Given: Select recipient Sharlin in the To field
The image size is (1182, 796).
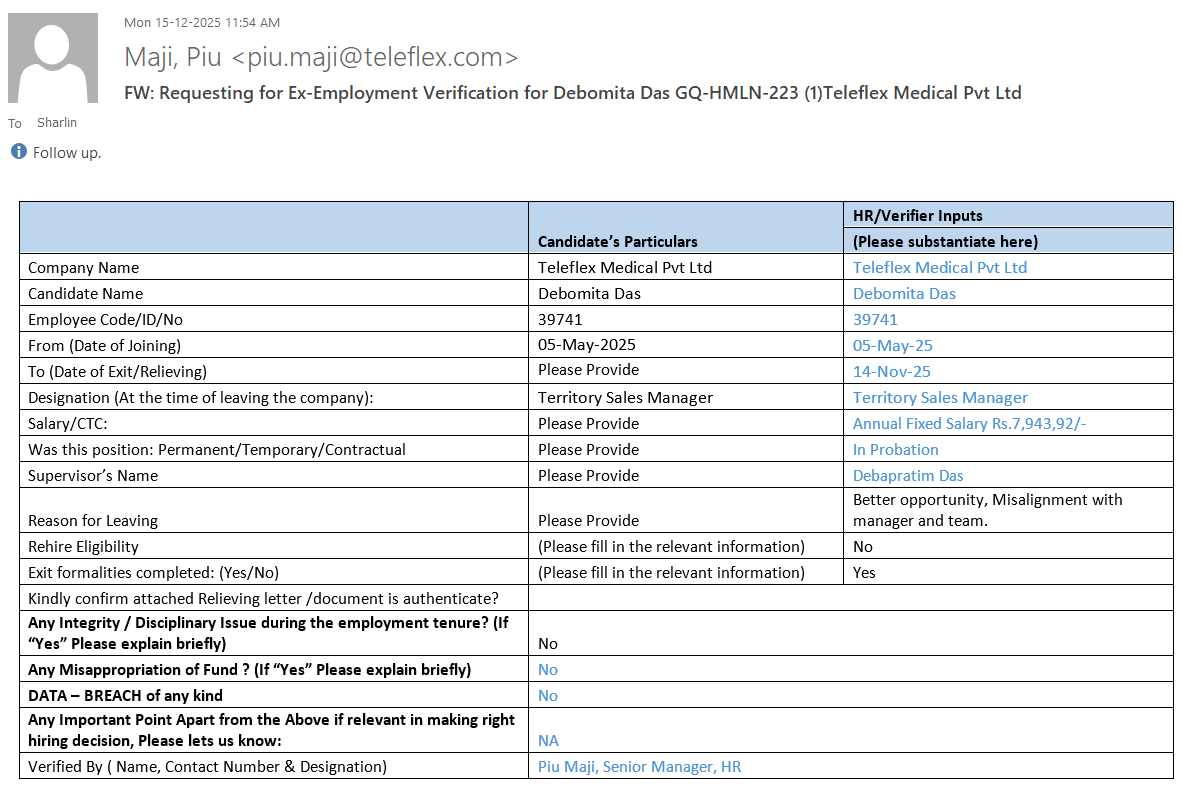Looking at the screenshot, I should [56, 123].
